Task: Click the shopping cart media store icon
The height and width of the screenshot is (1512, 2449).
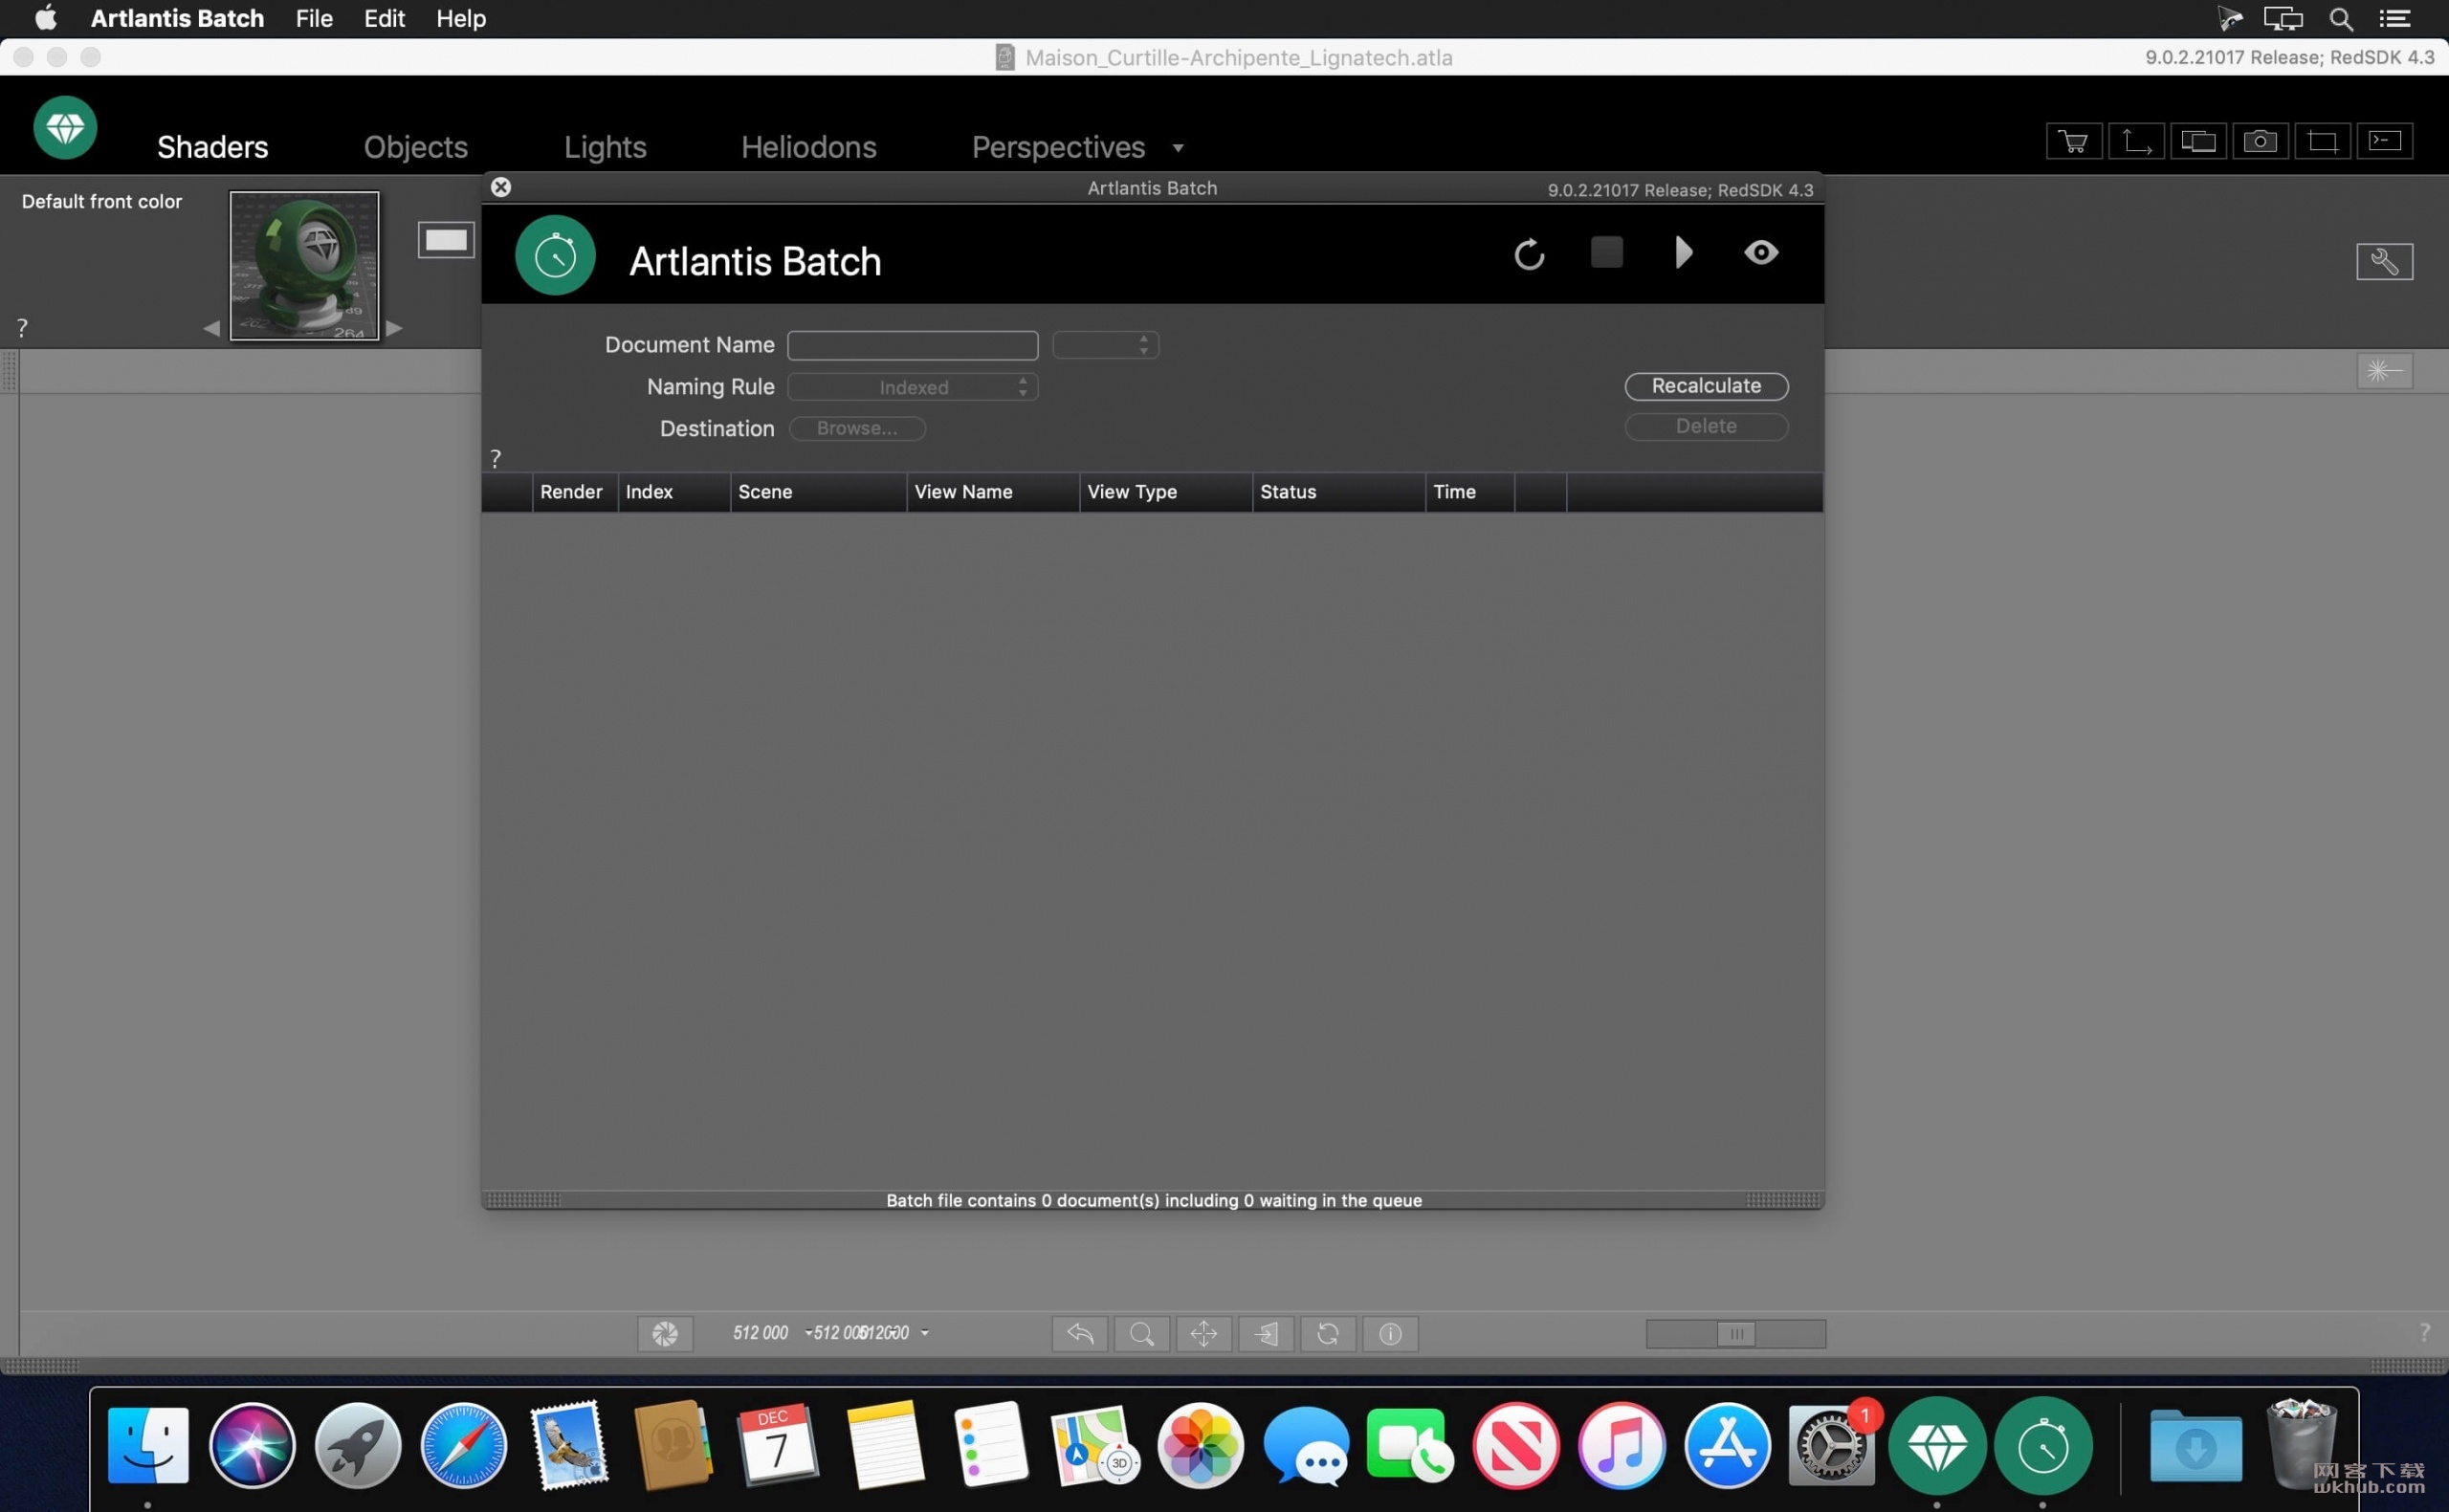Action: 2074,141
